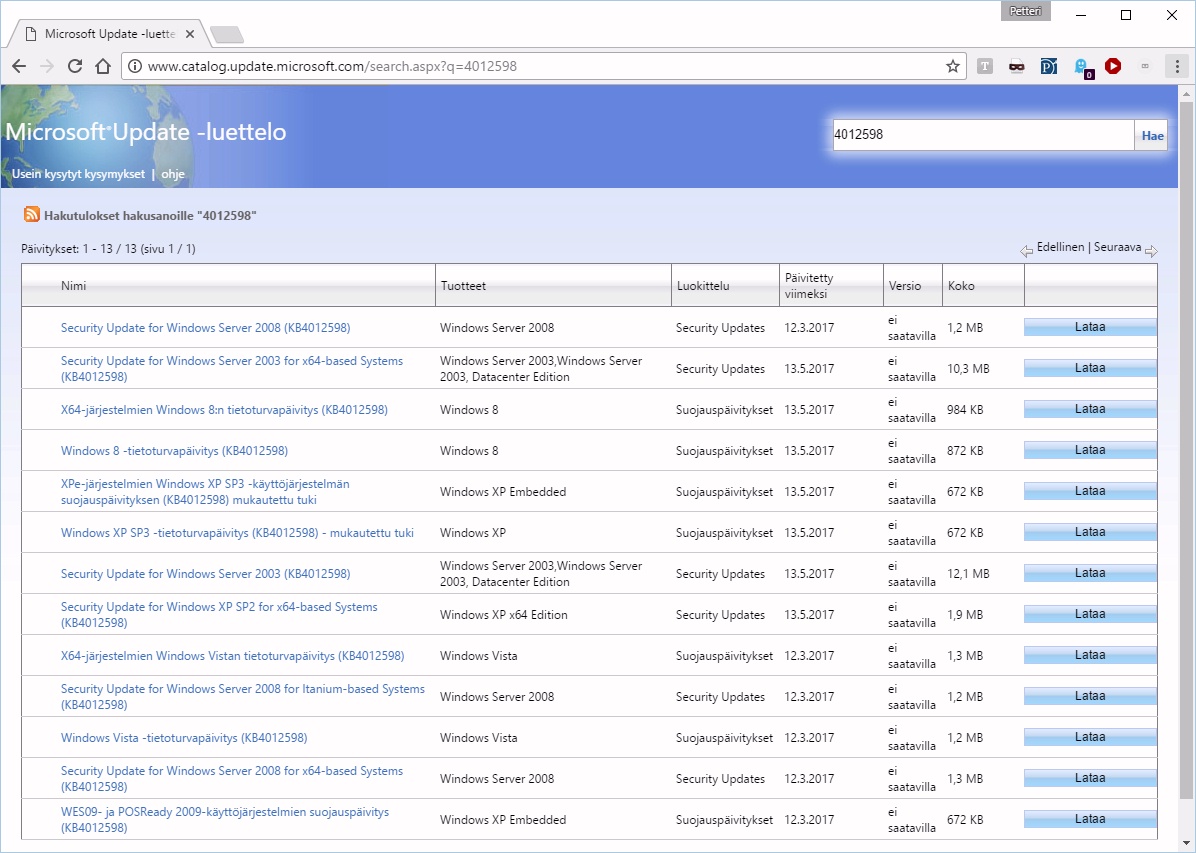Click the Edellinen left arrow icon
This screenshot has width=1196, height=853.
1027,251
